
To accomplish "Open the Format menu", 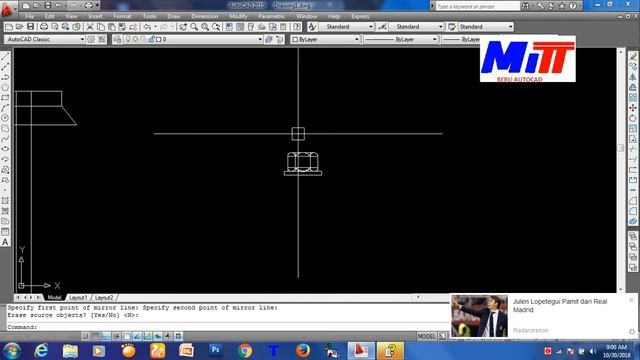I will (x=122, y=16).
